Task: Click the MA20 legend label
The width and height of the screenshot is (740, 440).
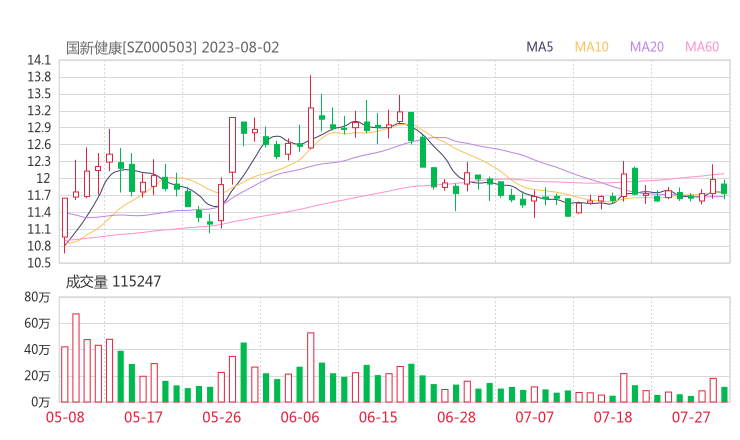Action: [x=647, y=47]
